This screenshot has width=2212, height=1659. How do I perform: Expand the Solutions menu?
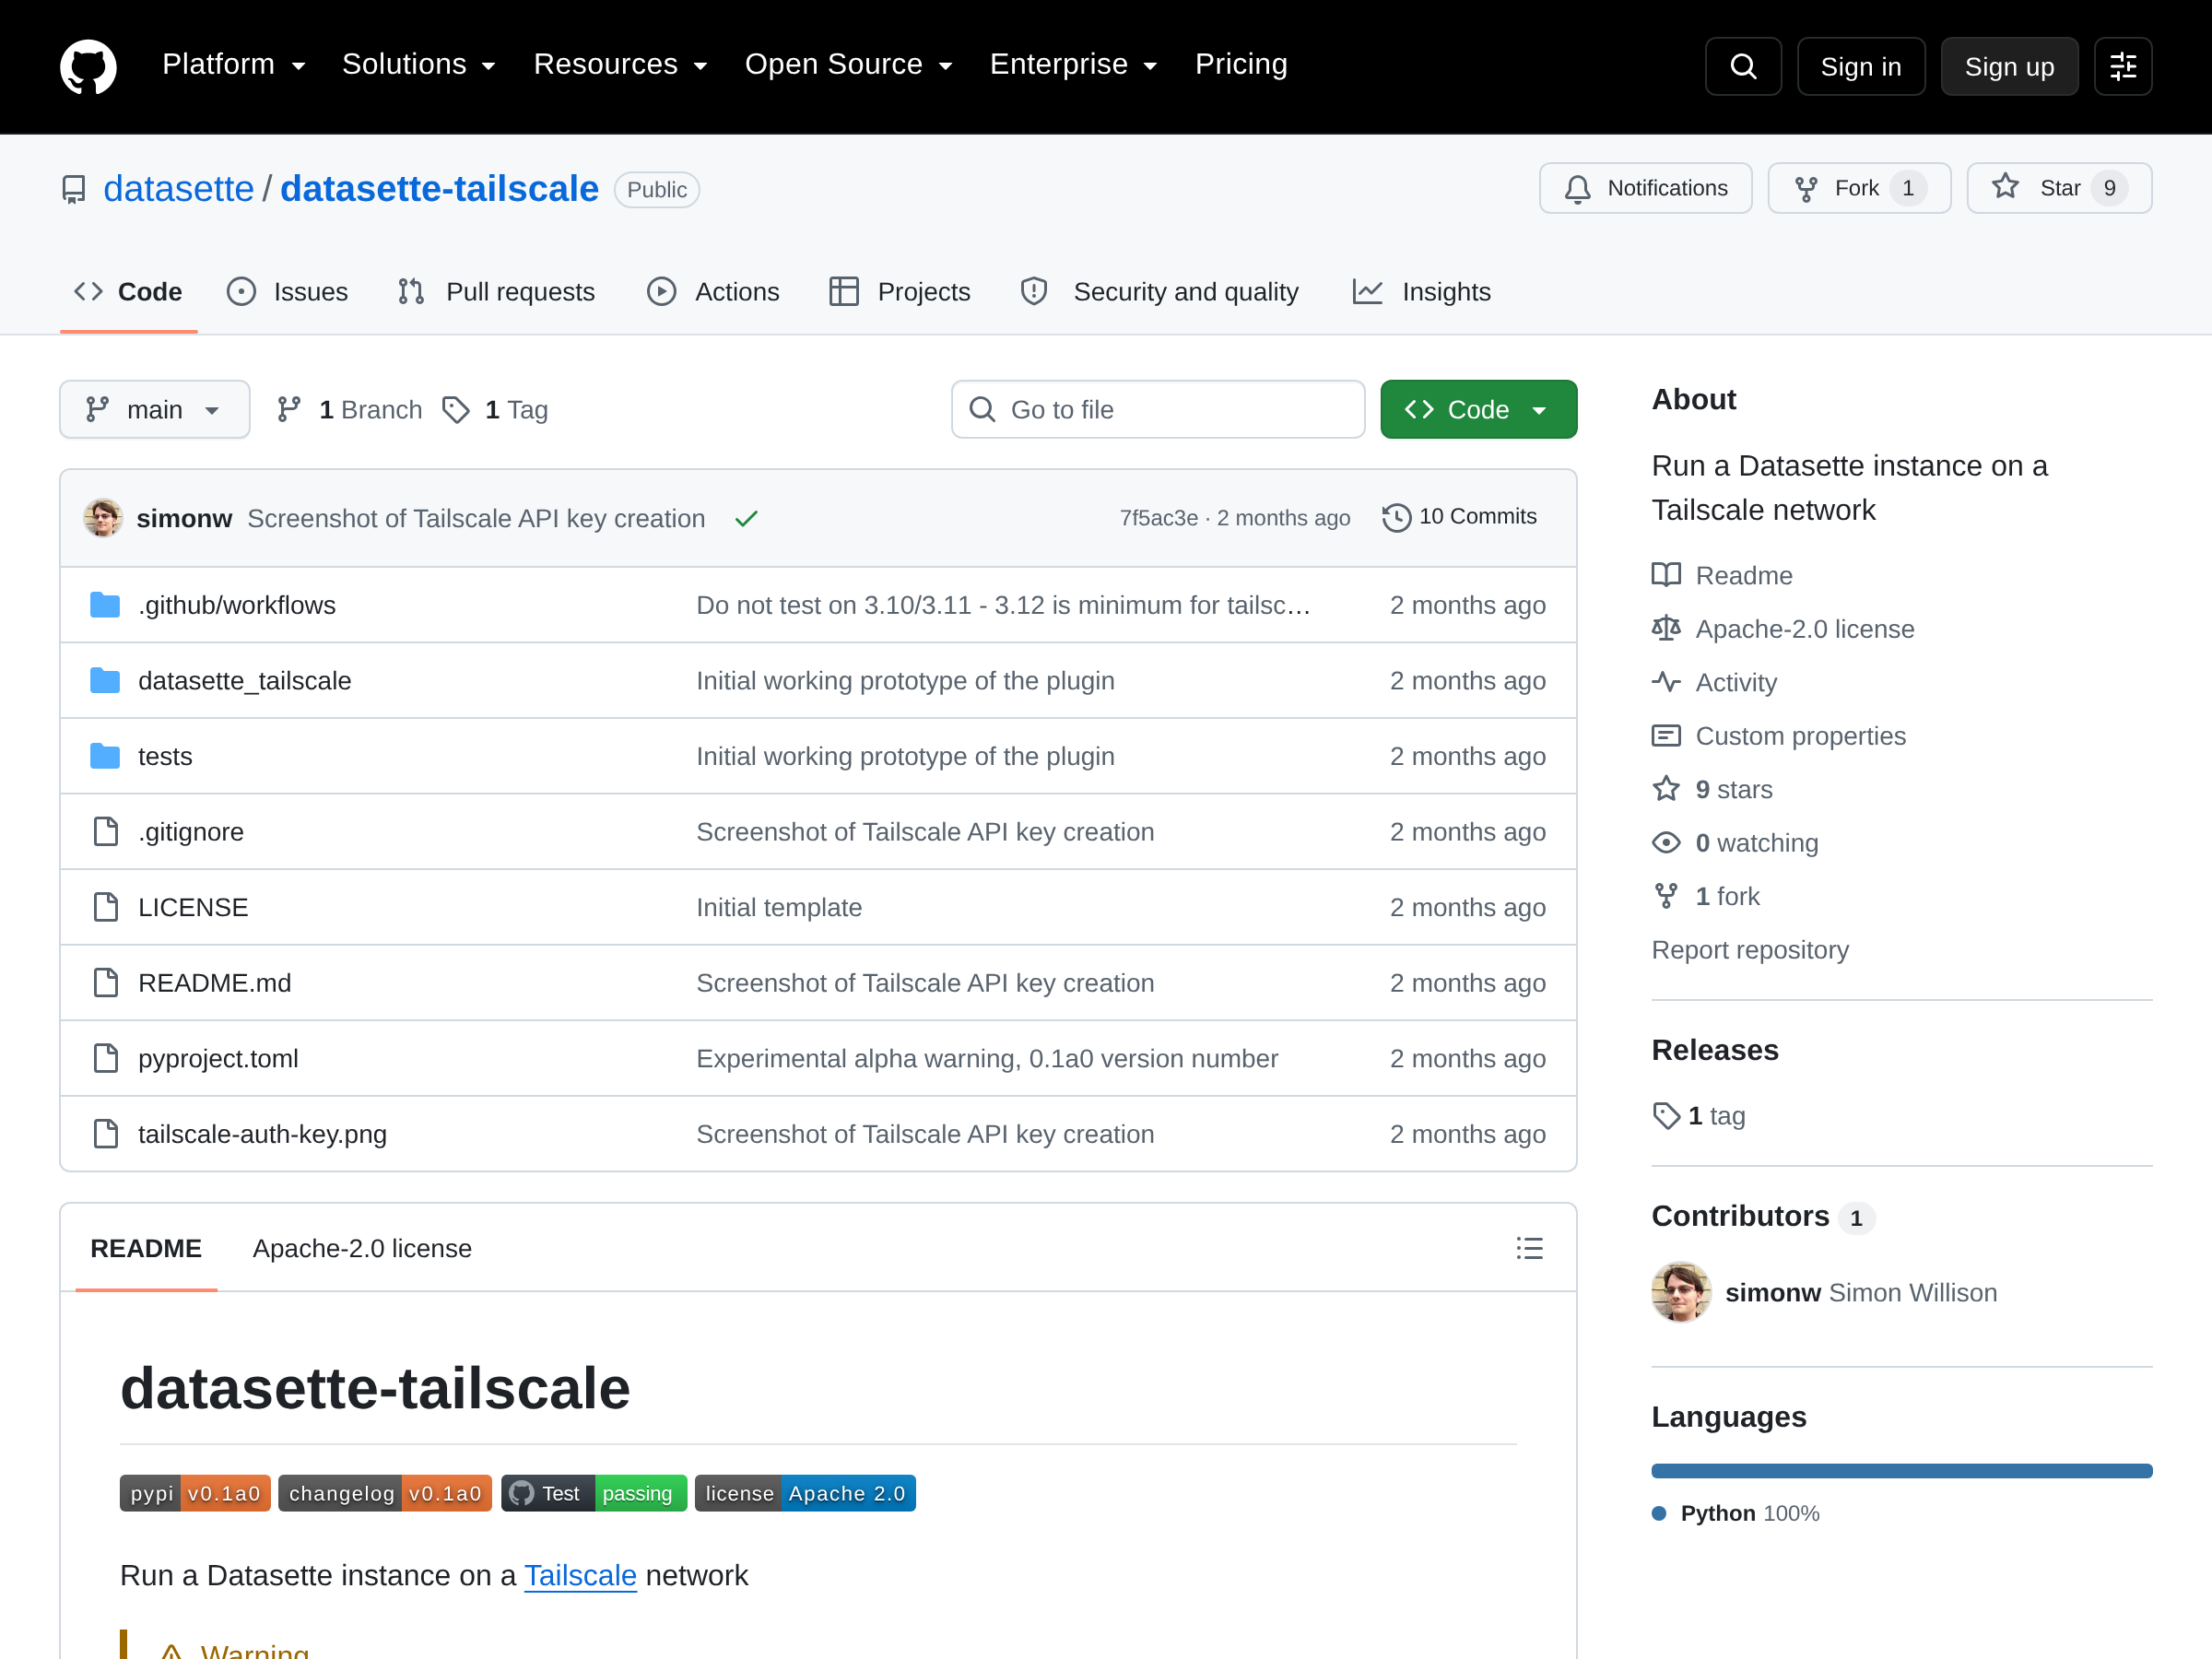pos(419,65)
